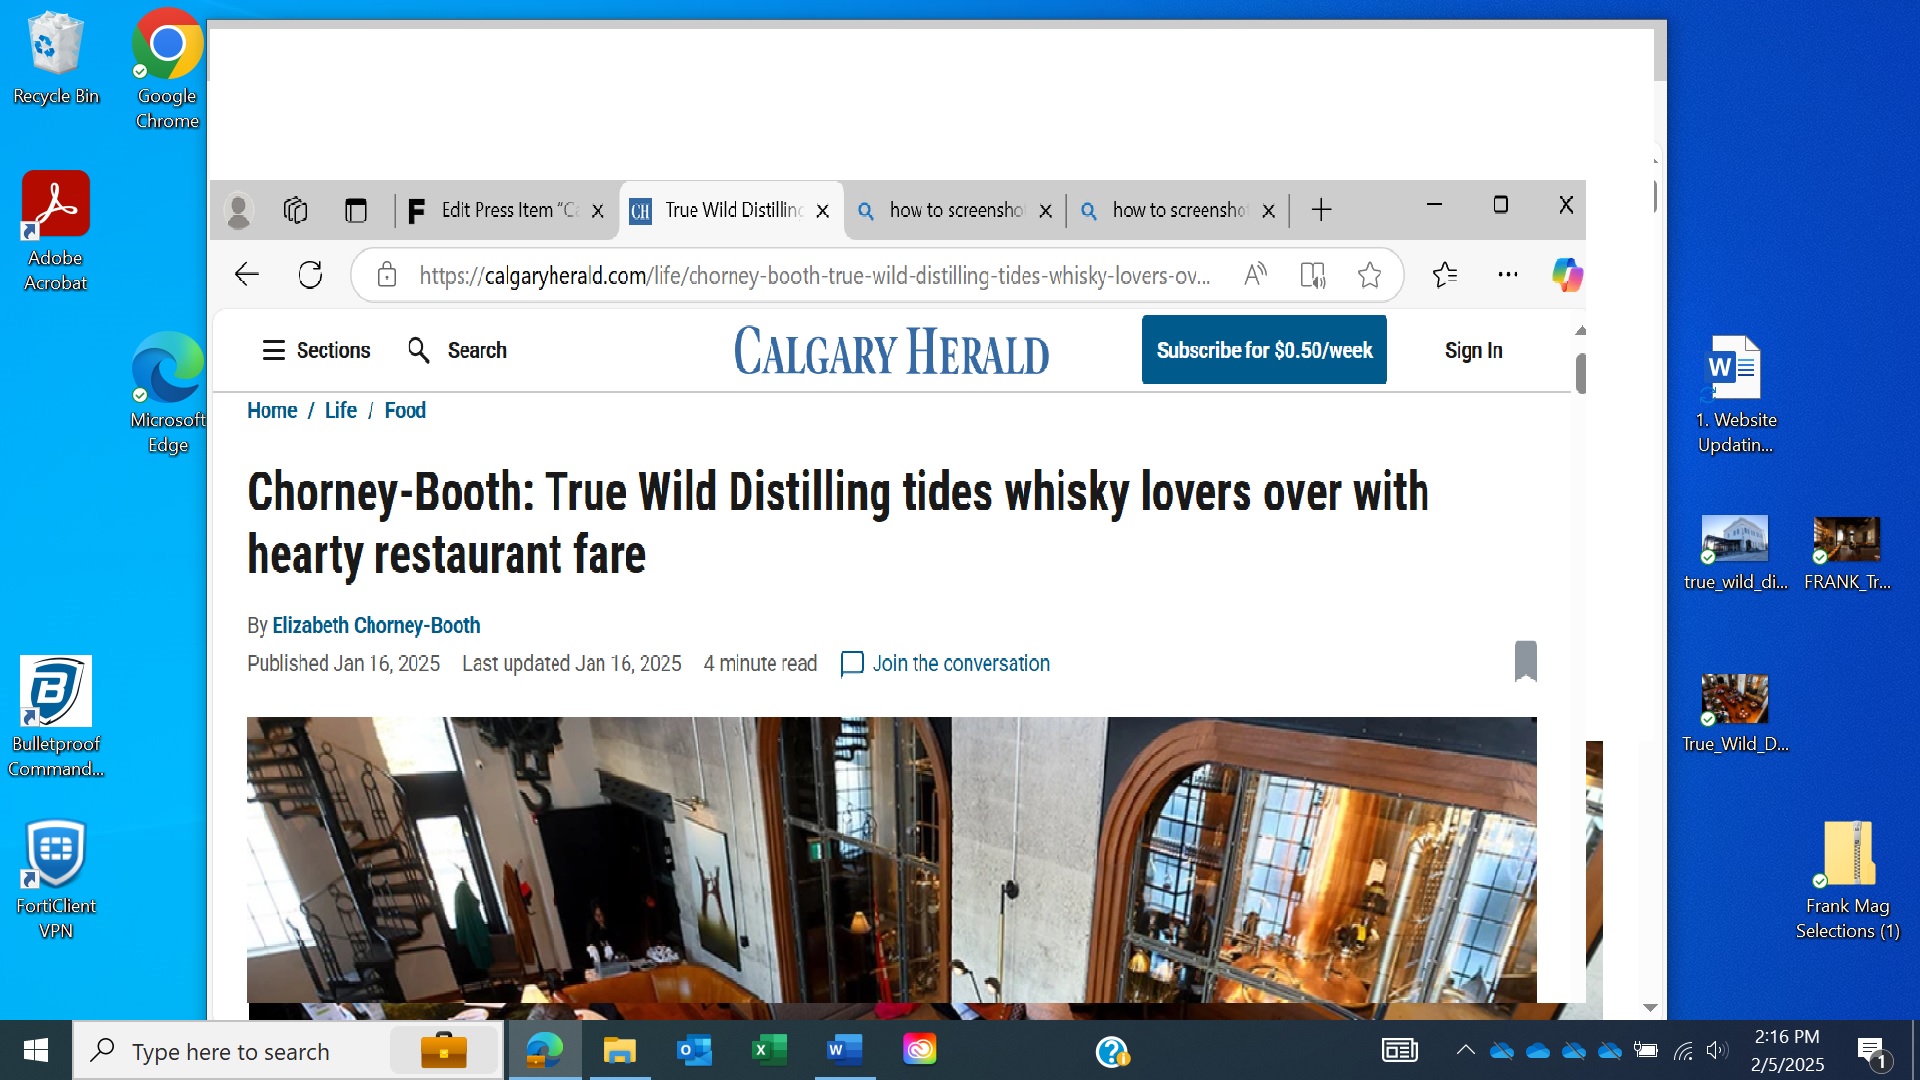Click the Type here to search box
Screen dimensions: 1920x1080
(287, 1051)
